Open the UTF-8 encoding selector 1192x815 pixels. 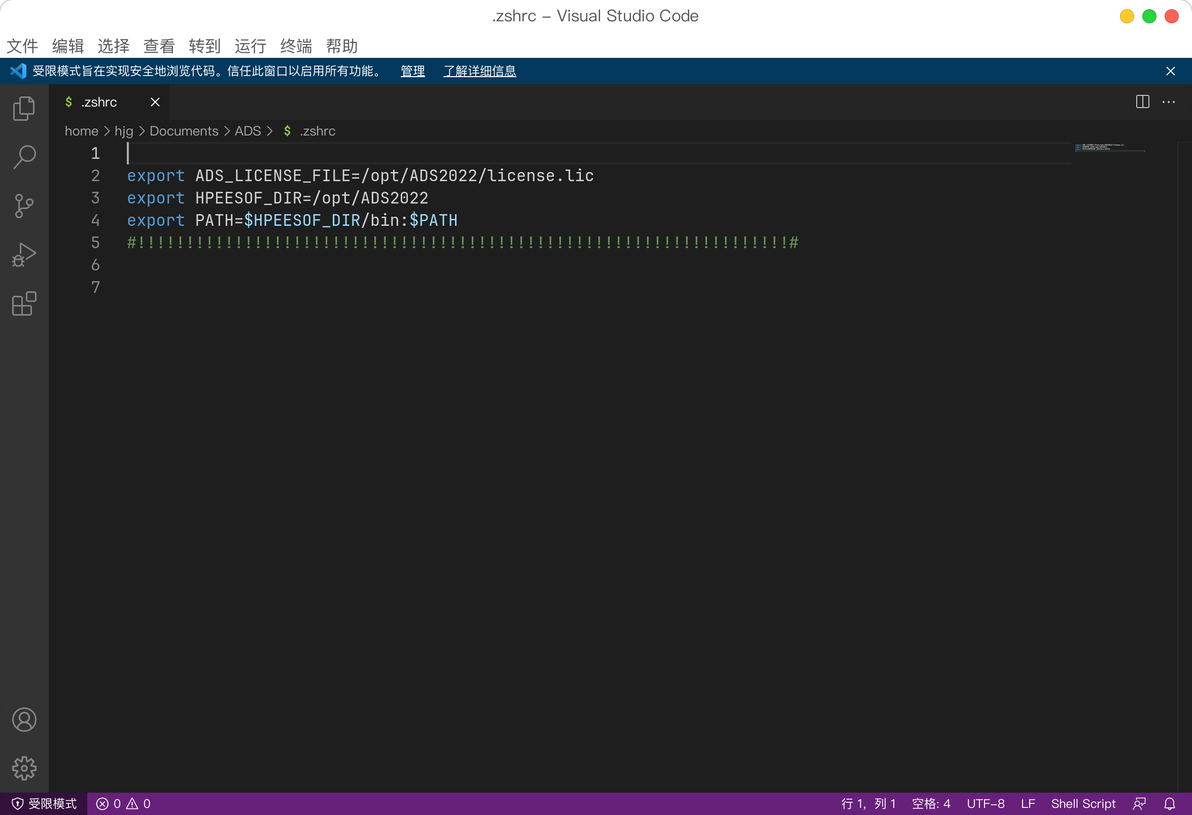[x=985, y=804]
